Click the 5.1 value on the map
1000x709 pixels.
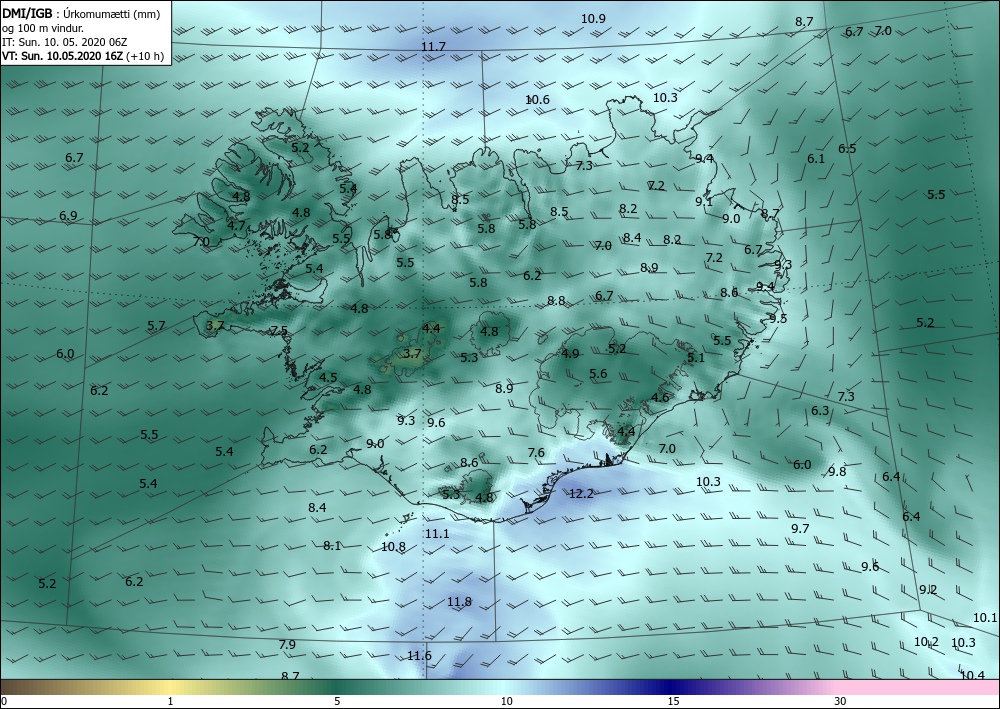696,358
